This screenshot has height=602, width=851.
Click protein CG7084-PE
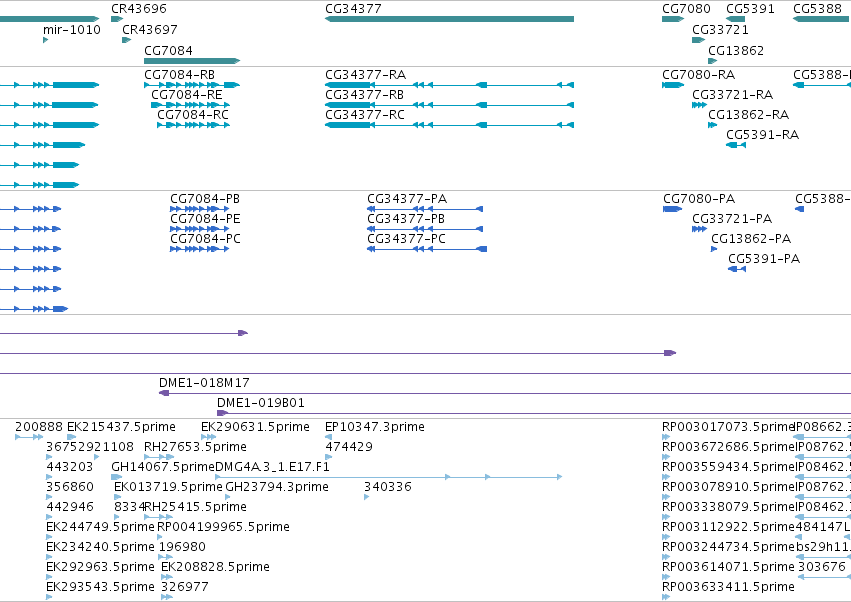pos(200,229)
